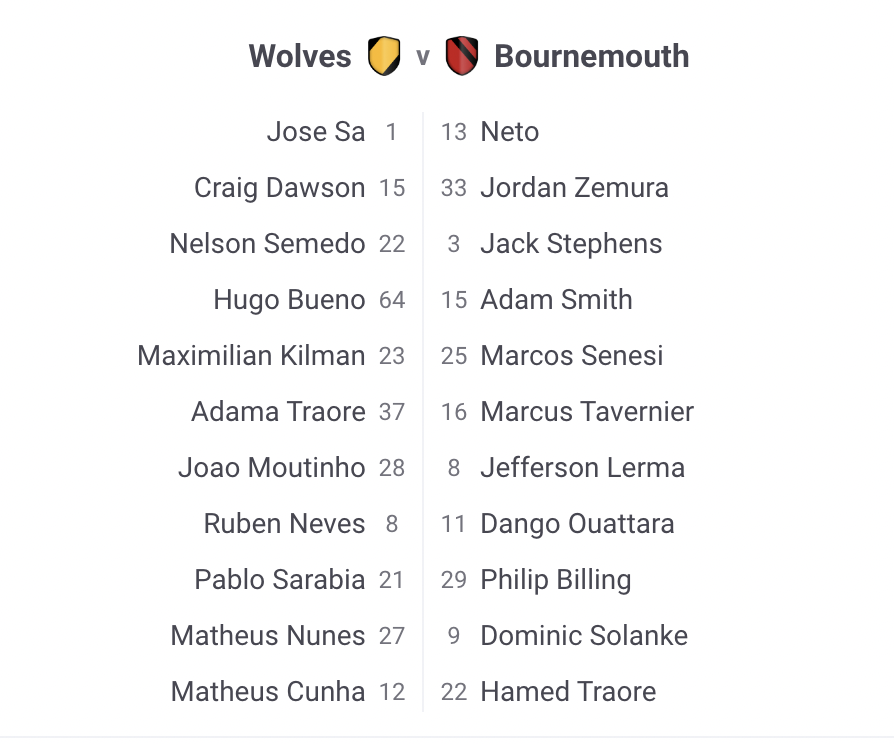The width and height of the screenshot is (894, 744).
Task: Open Nelson Semedo's player entry
Action: (267, 244)
